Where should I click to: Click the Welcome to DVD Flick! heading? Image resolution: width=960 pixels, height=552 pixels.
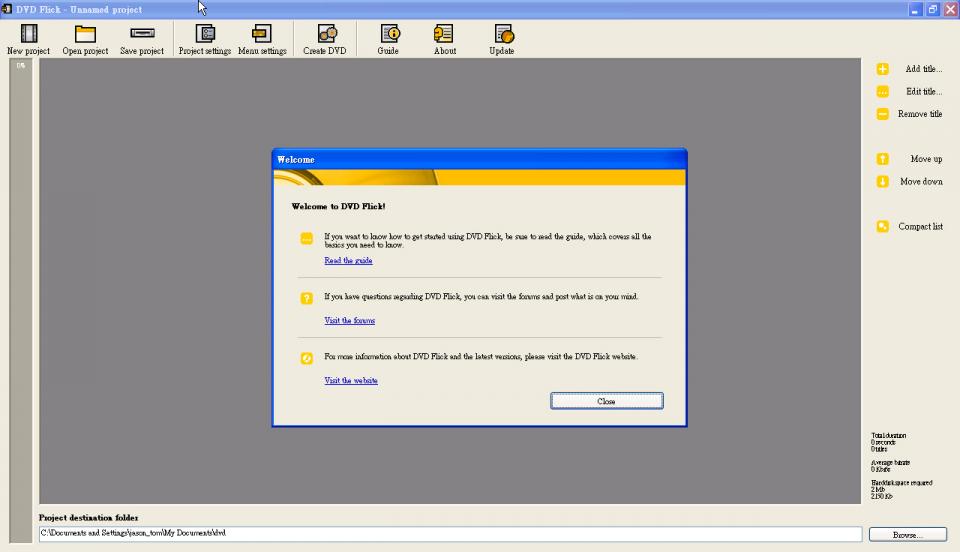tap(339, 207)
